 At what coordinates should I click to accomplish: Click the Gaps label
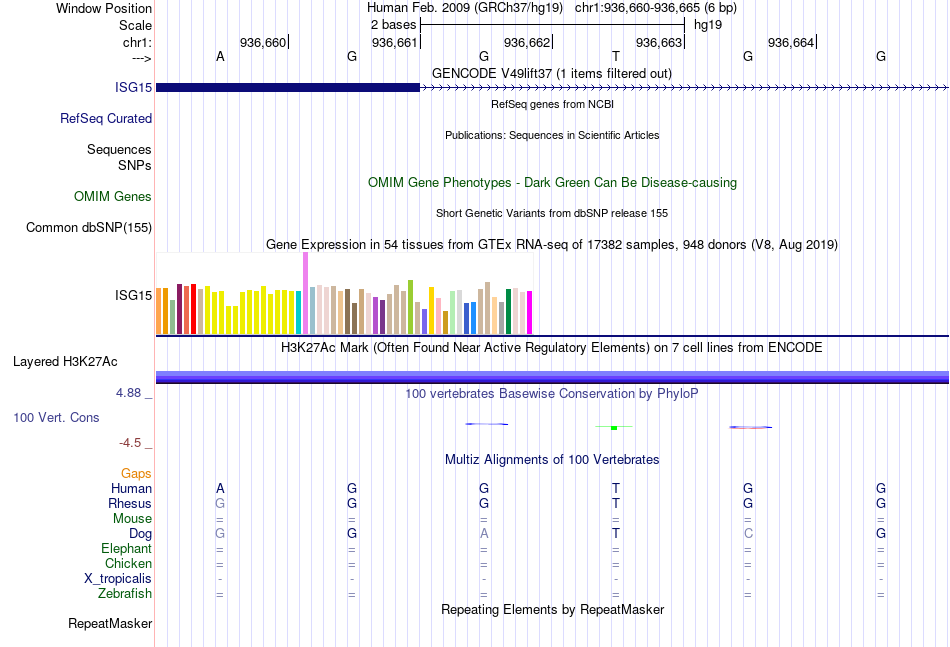click(136, 473)
